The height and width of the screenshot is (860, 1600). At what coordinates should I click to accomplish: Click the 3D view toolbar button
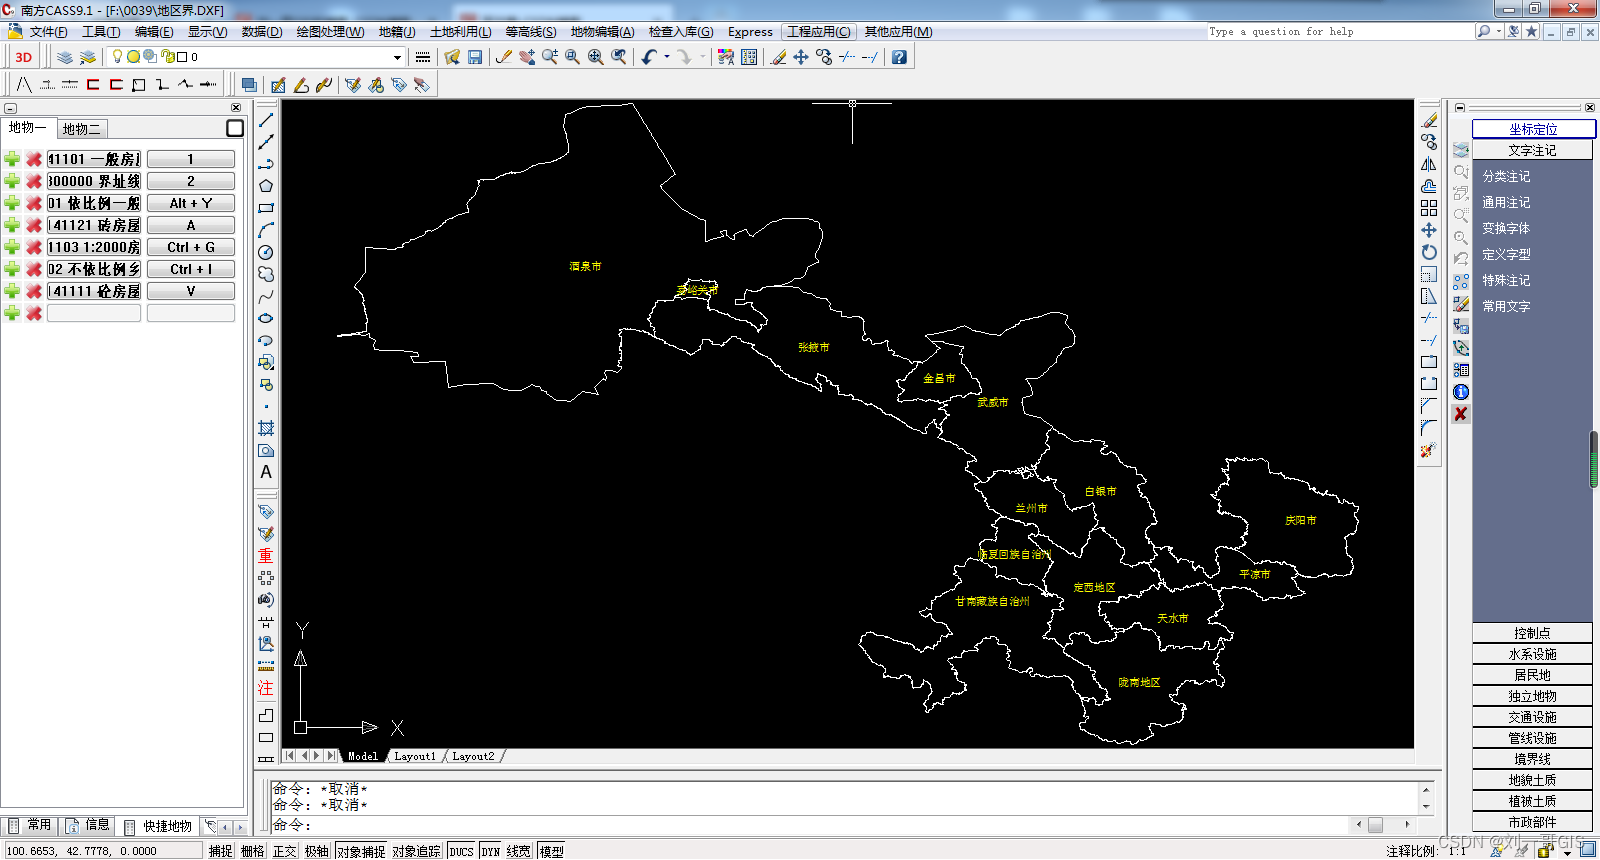coord(23,57)
